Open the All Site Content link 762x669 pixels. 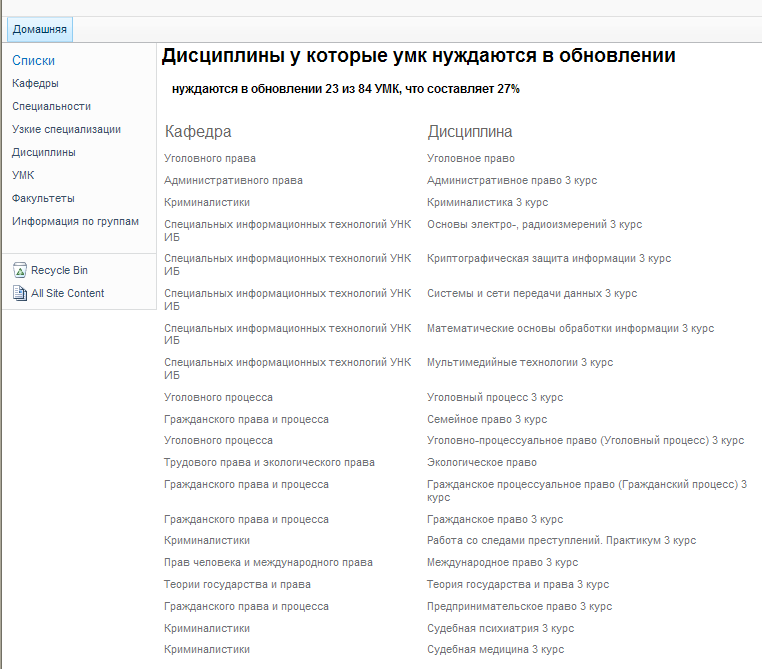(68, 293)
